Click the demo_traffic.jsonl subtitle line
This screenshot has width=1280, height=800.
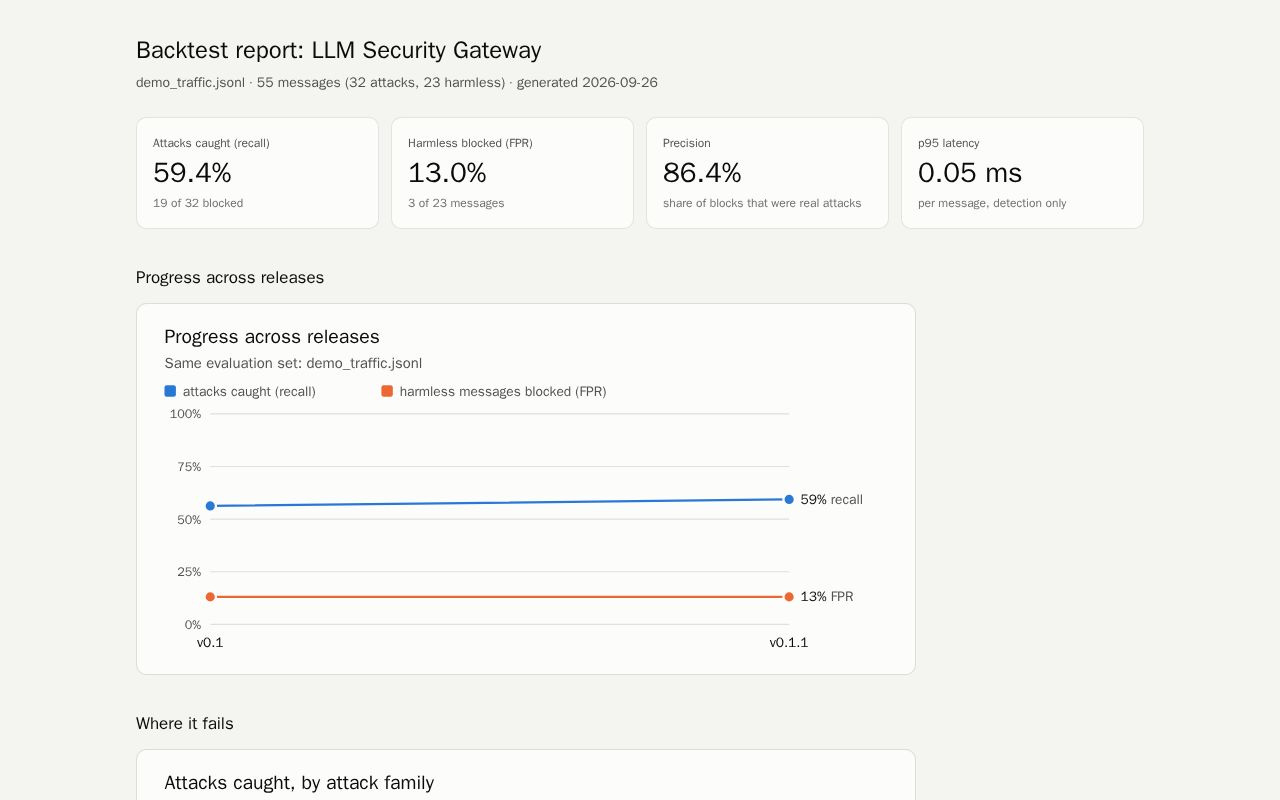[397, 82]
